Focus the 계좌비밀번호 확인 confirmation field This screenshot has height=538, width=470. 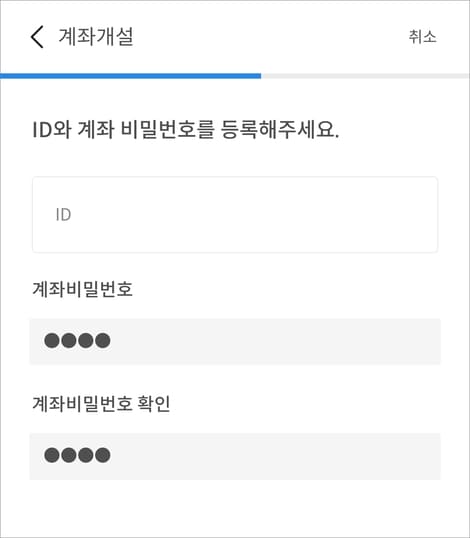pyautogui.click(x=235, y=456)
